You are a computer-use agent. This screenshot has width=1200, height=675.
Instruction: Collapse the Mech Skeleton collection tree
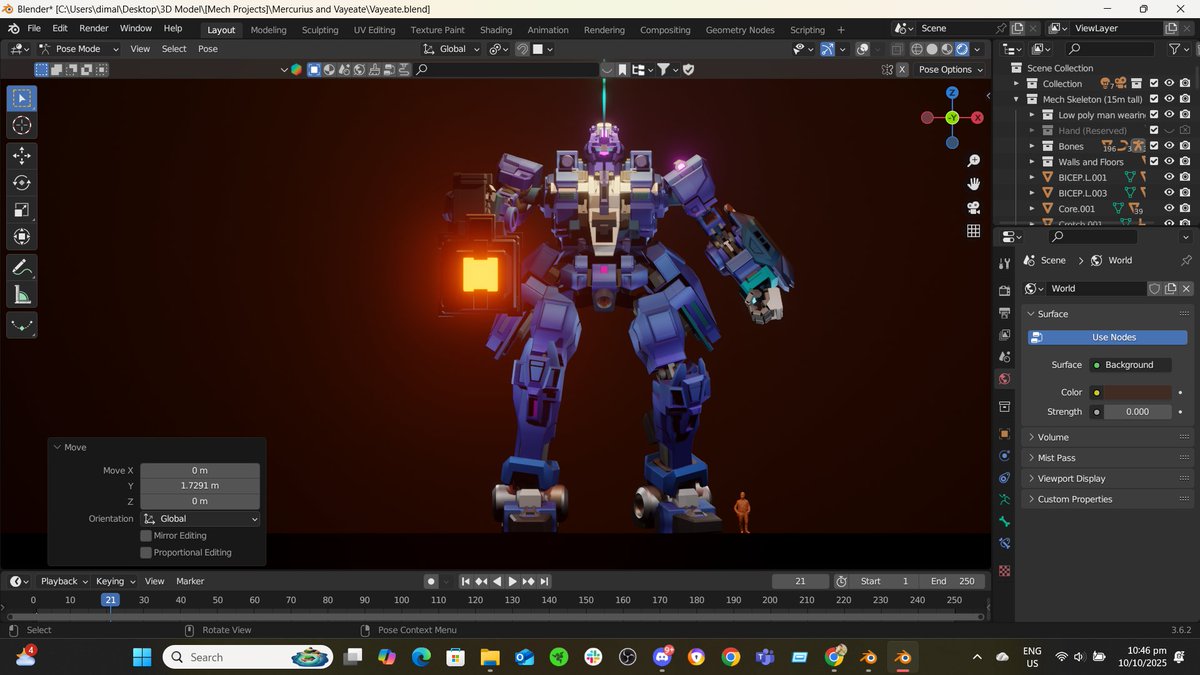[x=1017, y=99]
